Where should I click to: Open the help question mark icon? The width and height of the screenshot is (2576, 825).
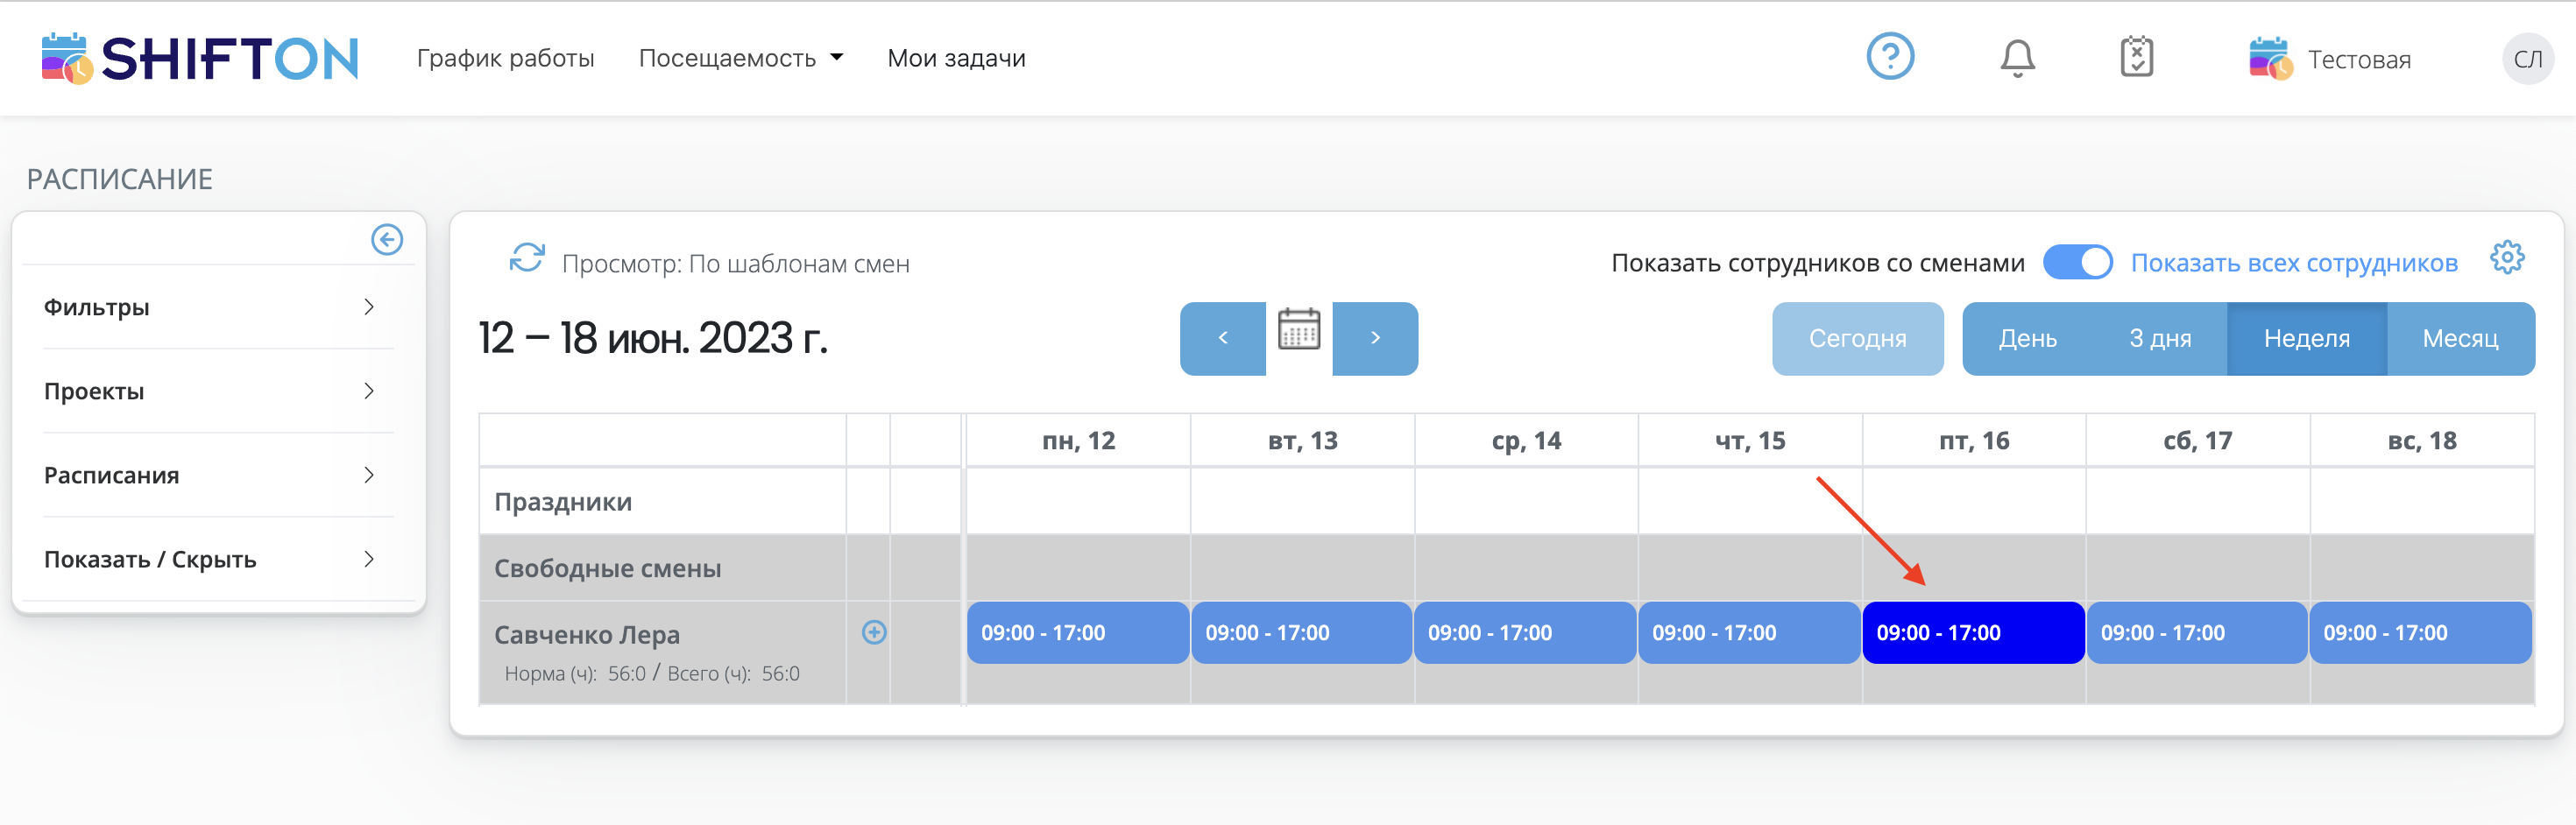pos(1890,56)
